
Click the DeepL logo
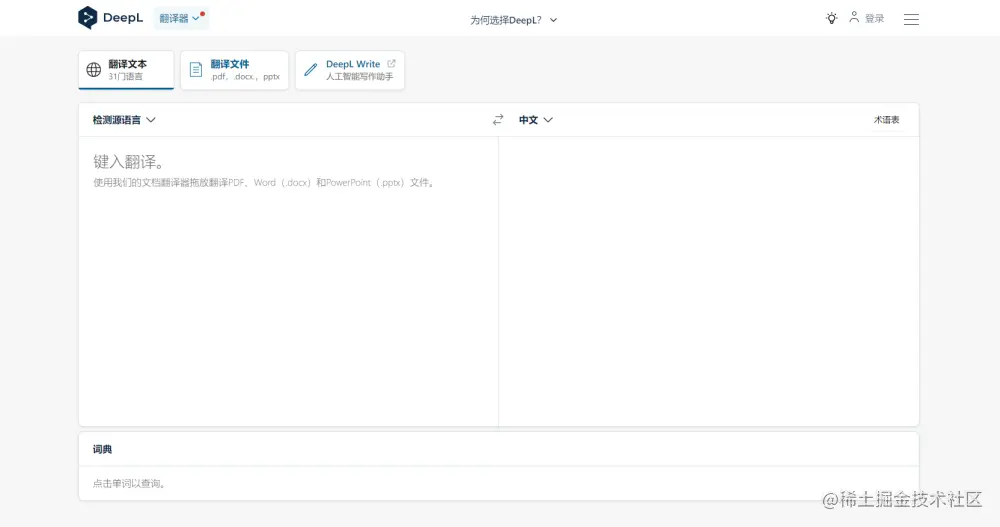tap(110, 18)
